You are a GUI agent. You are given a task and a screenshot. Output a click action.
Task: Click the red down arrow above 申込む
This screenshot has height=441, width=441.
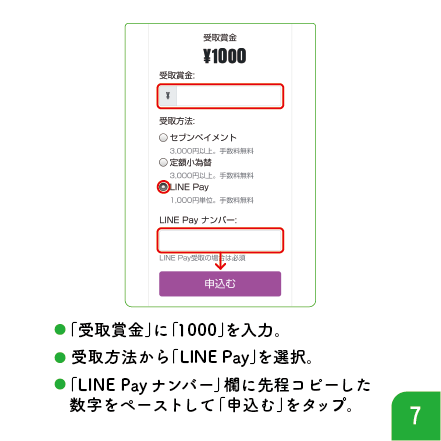click(220, 261)
